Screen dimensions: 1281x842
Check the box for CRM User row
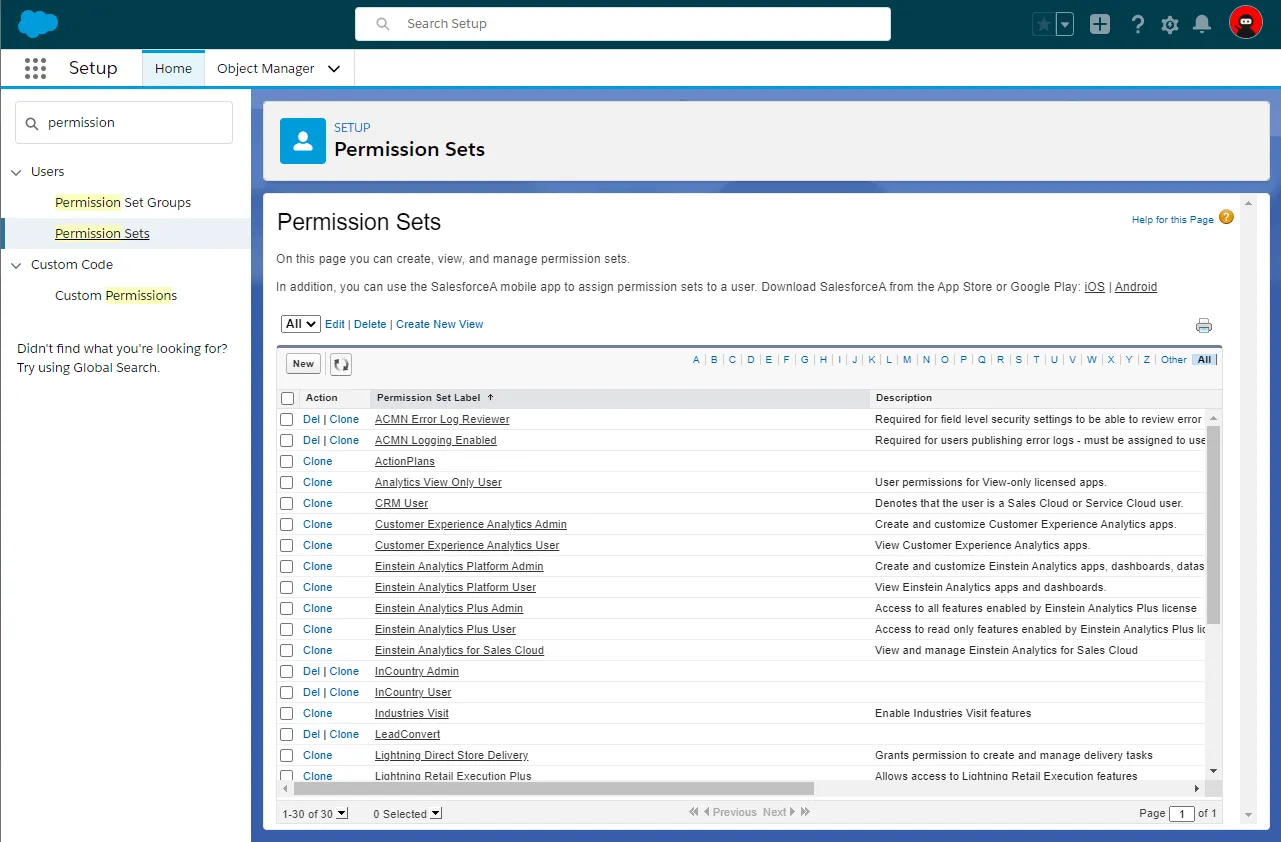pos(287,503)
